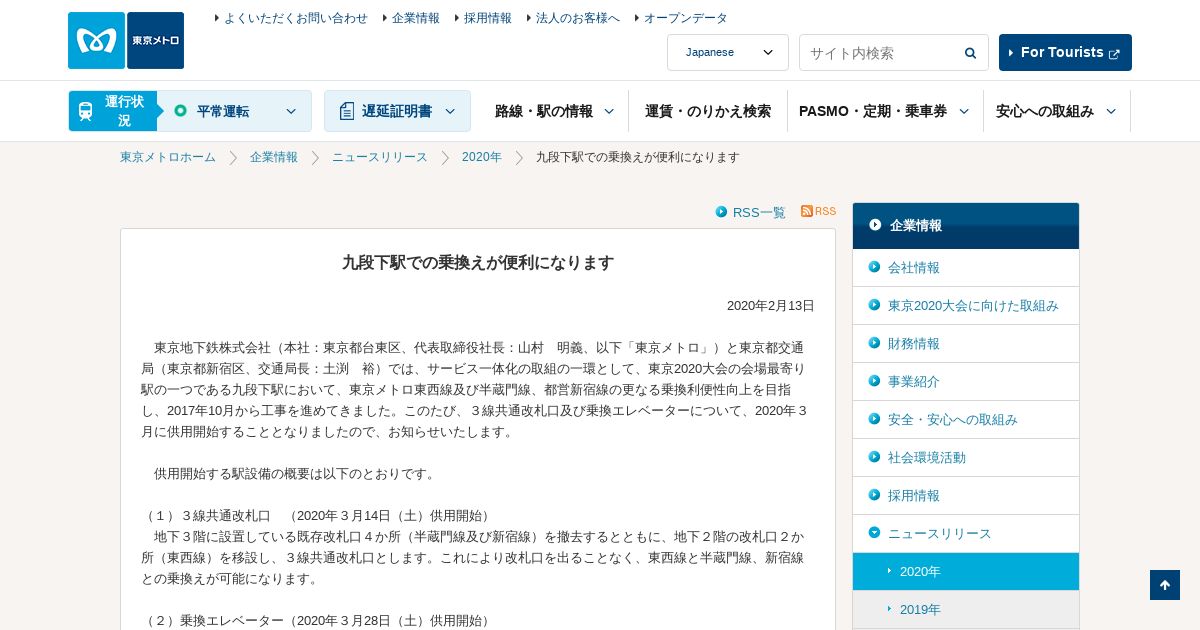Go to 企業情報 breadcrumb
The height and width of the screenshot is (630, 1200).
coord(274,157)
